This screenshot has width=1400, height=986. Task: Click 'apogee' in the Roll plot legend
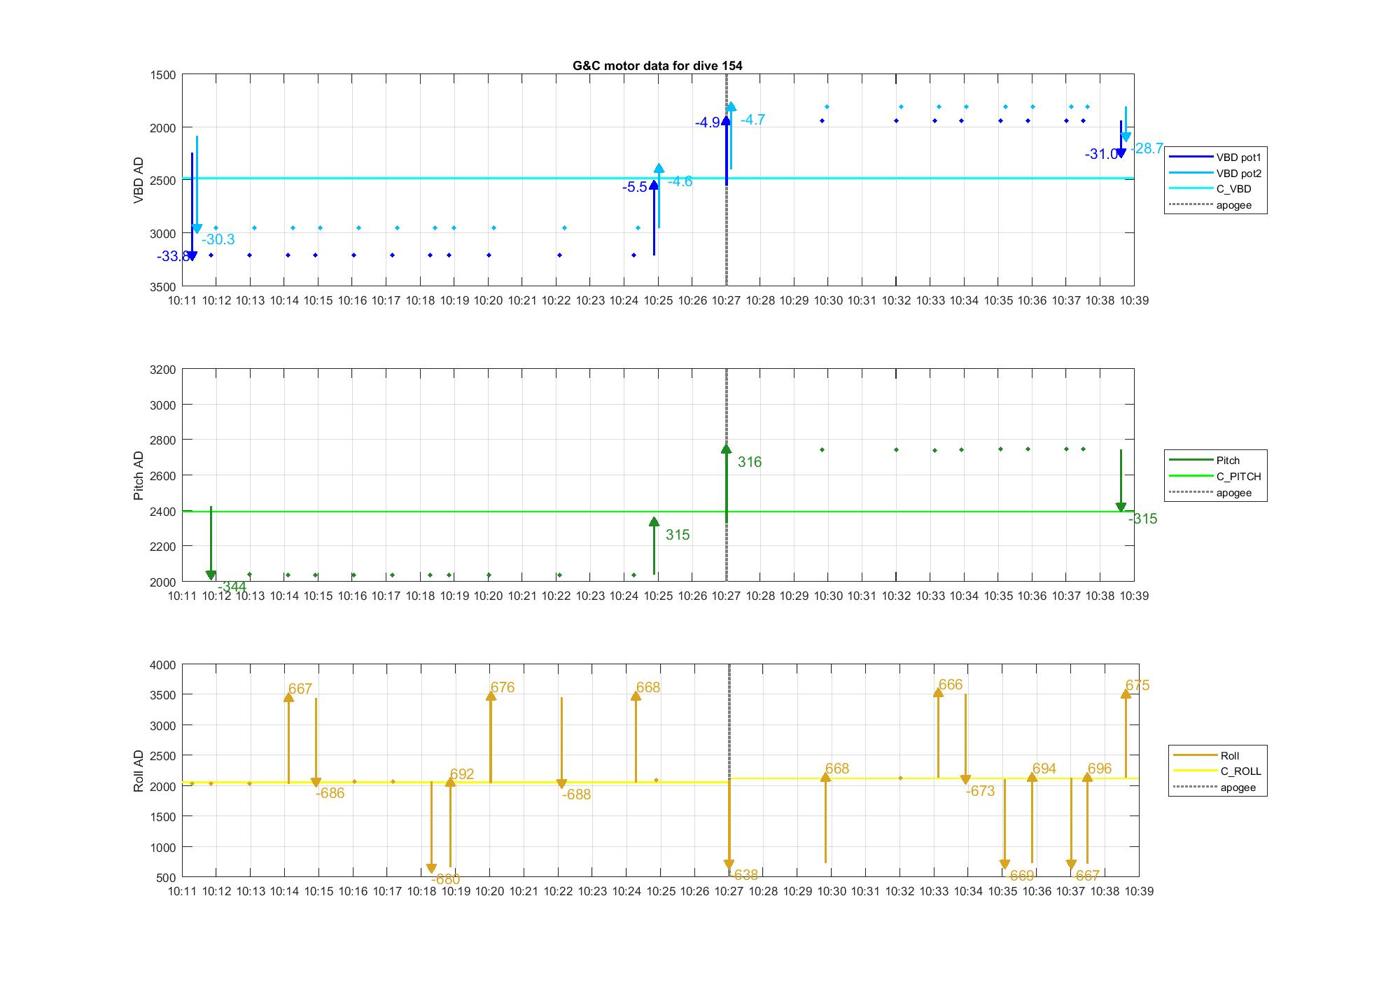click(x=1217, y=787)
